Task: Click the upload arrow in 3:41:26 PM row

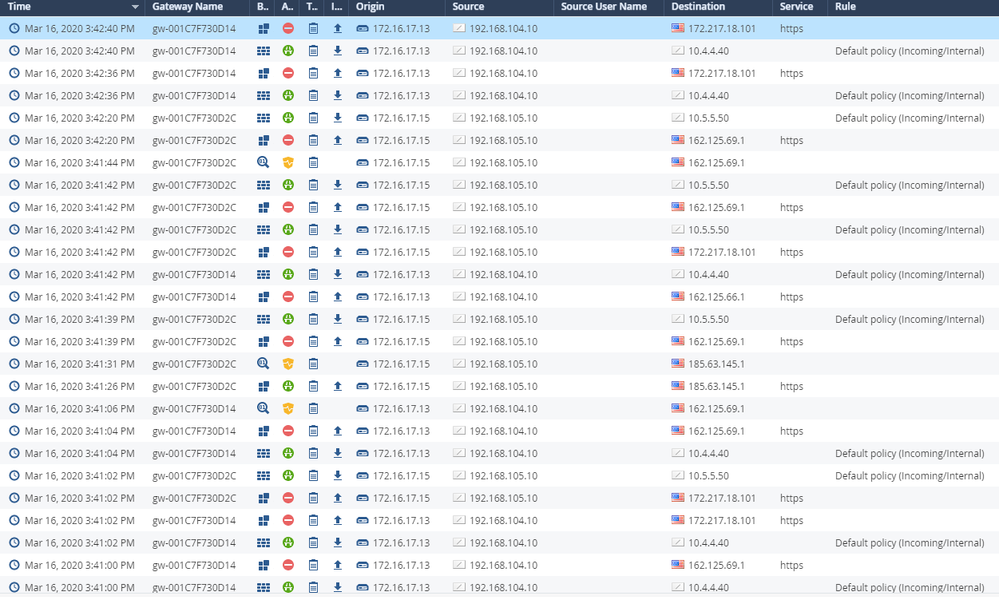Action: pyautogui.click(x=337, y=386)
